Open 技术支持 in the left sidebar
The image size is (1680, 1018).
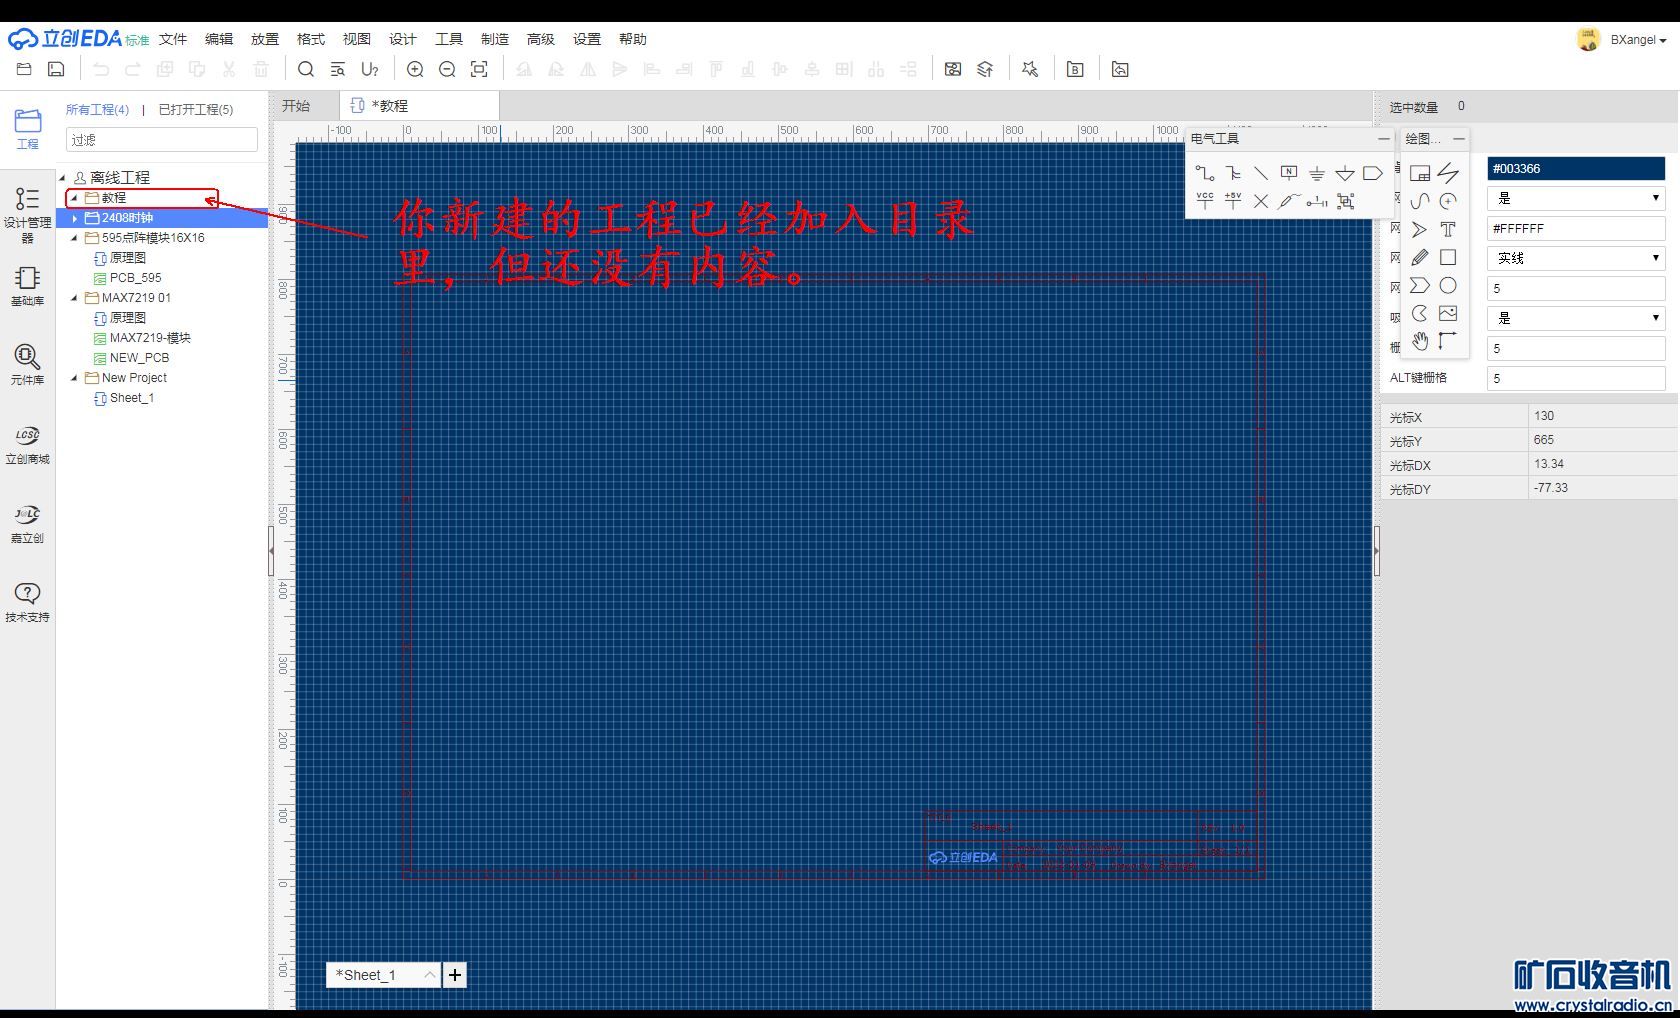point(27,602)
